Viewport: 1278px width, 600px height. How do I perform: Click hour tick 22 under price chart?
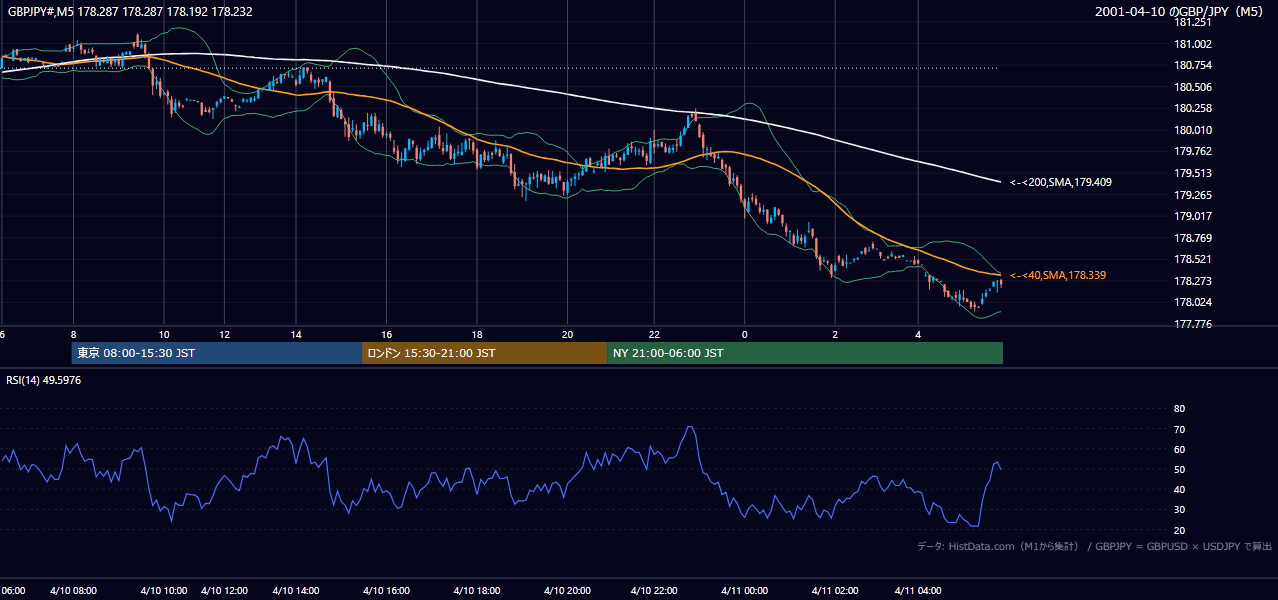point(654,334)
